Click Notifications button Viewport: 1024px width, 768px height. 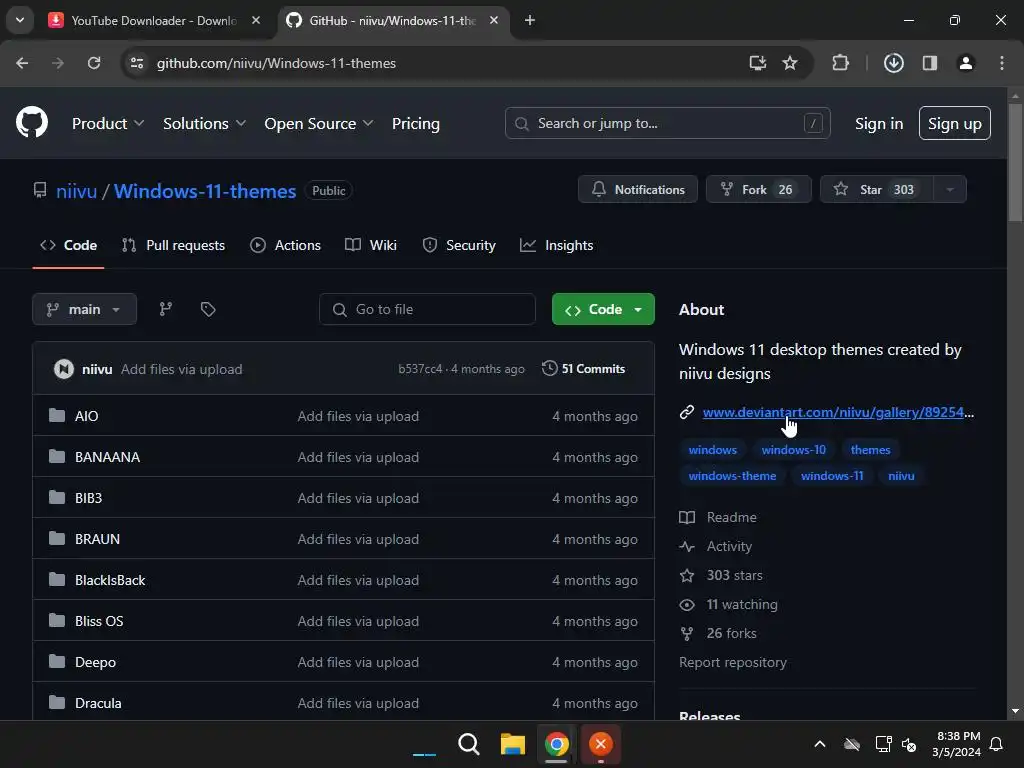coord(637,189)
